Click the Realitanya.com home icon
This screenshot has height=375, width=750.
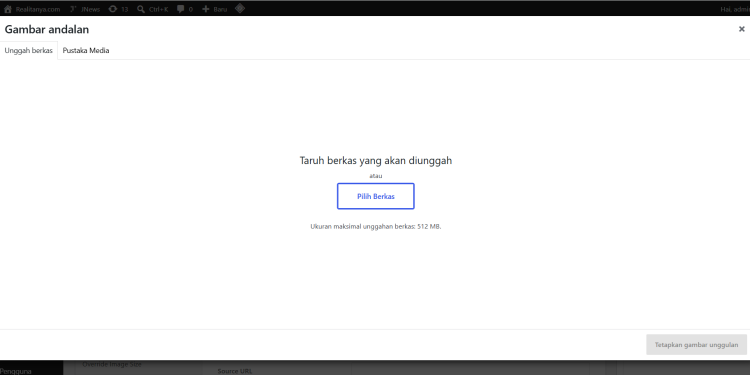(8, 9)
